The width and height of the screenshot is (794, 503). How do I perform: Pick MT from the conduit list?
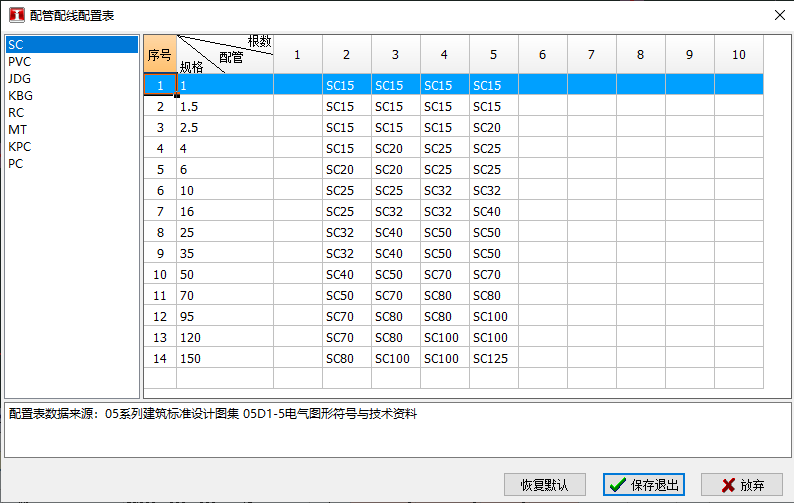point(17,129)
